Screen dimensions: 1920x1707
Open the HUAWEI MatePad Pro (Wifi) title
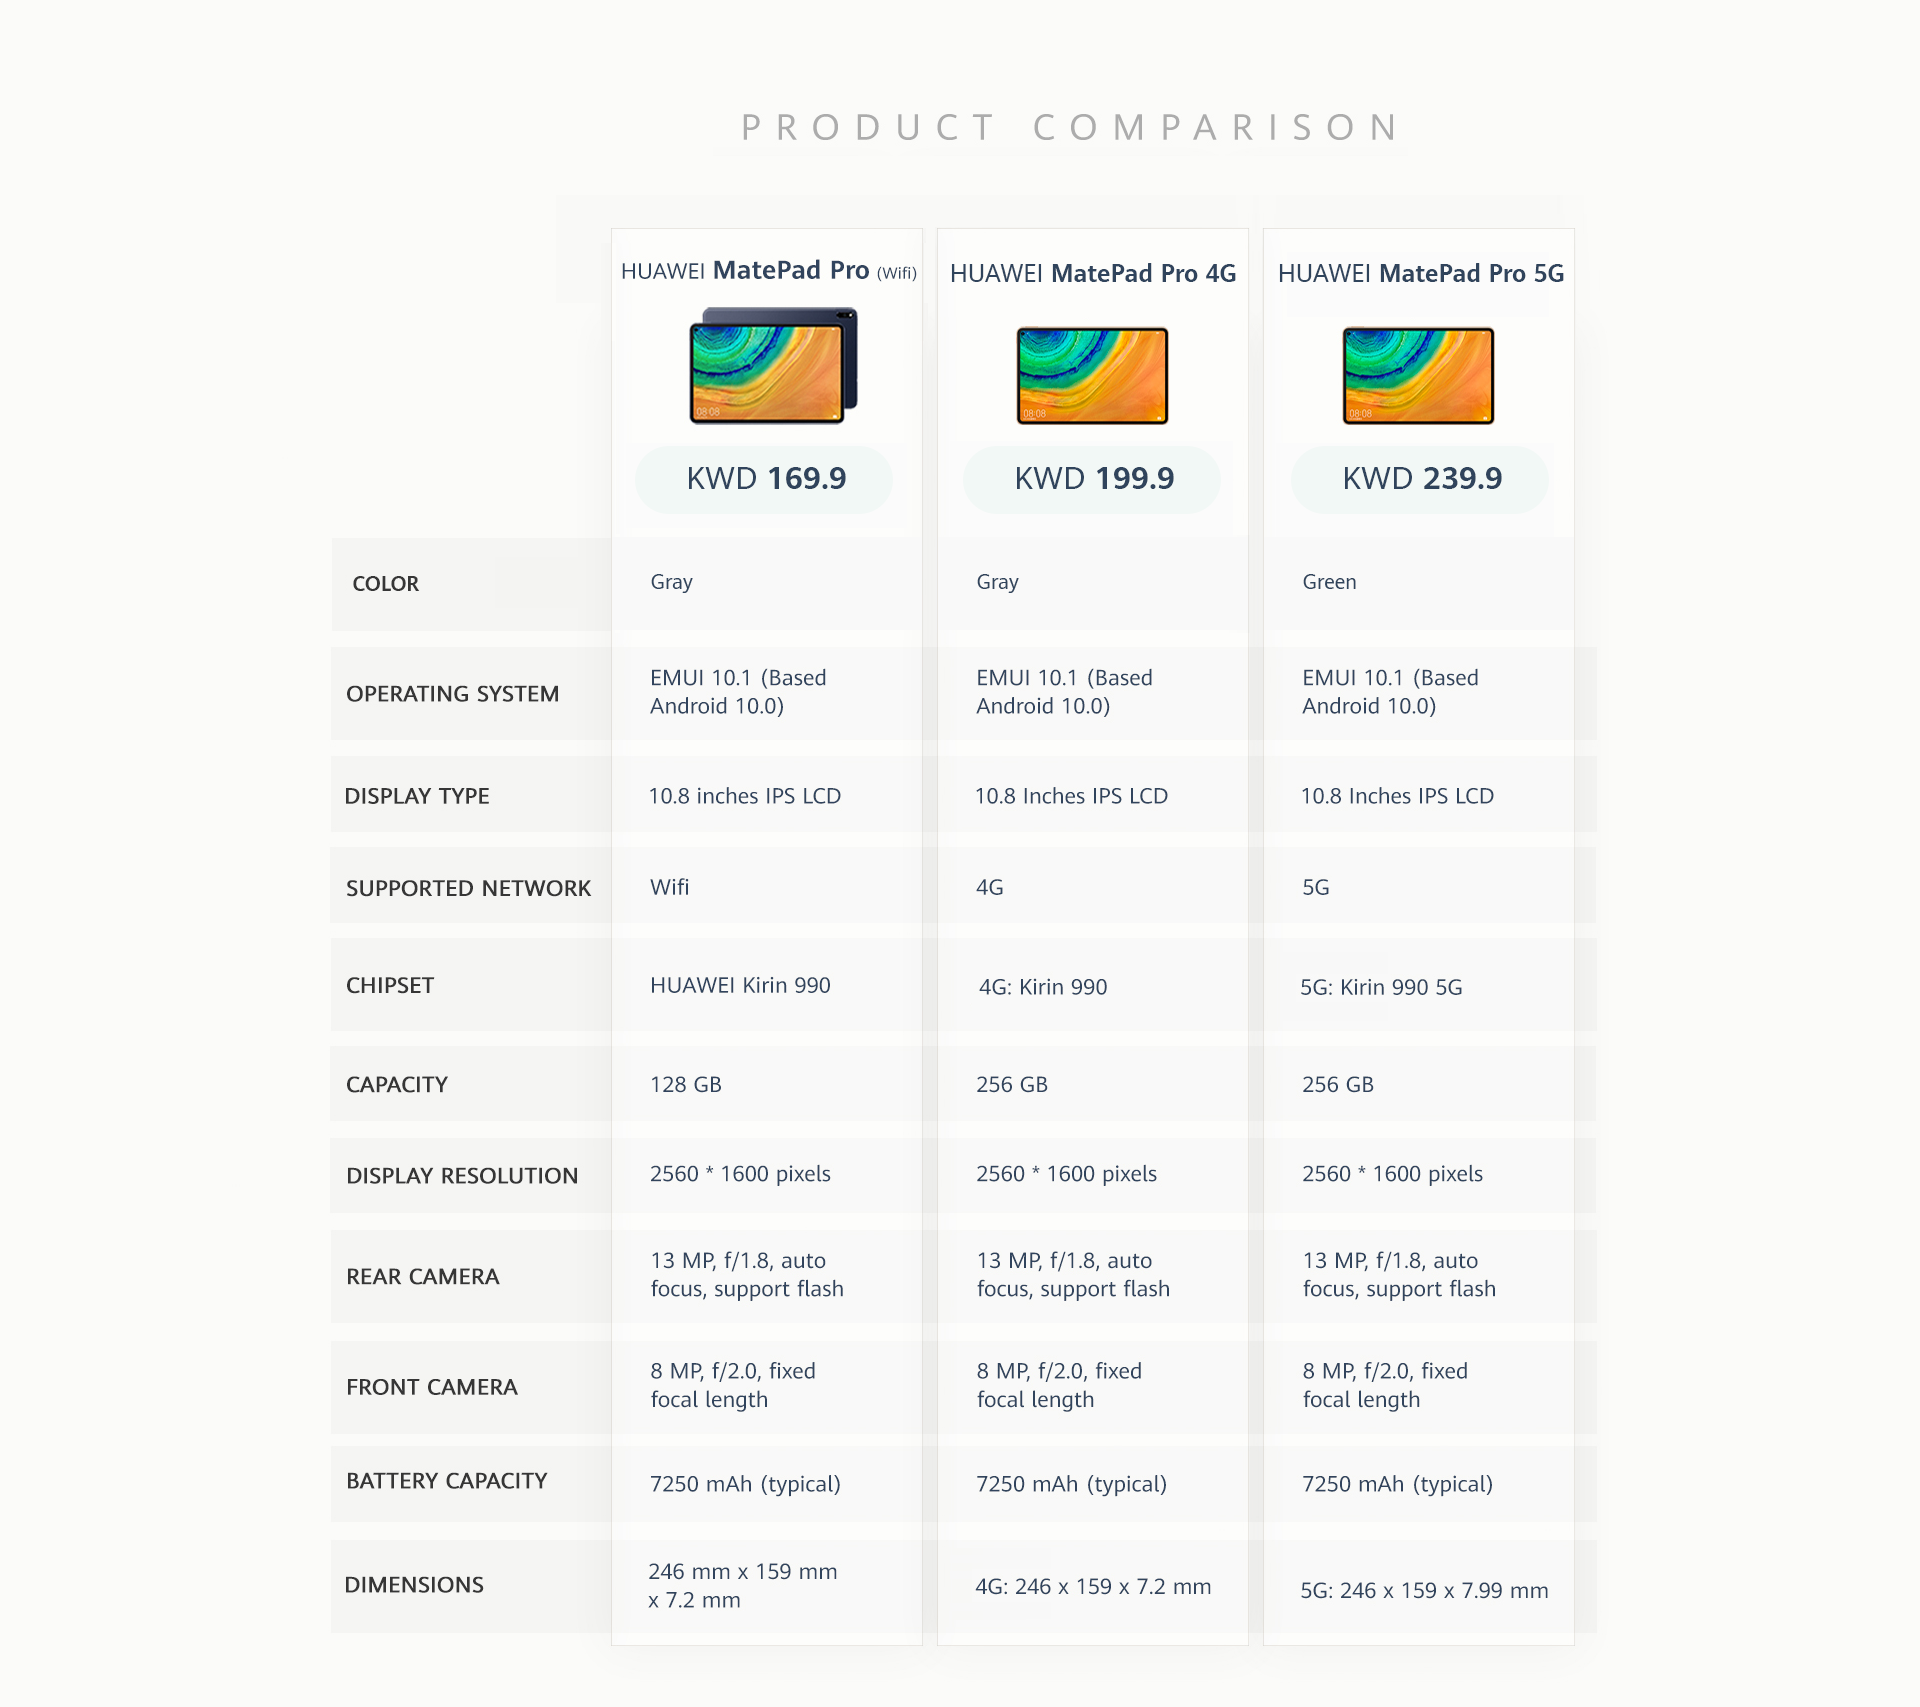pos(768,271)
